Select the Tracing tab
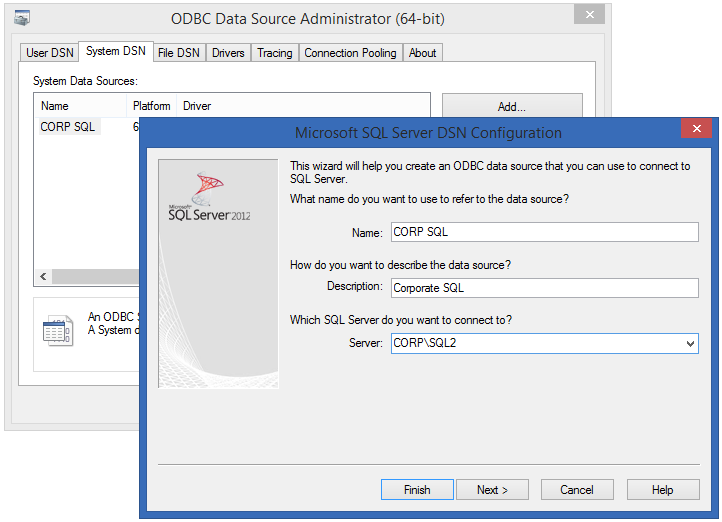 (x=275, y=53)
